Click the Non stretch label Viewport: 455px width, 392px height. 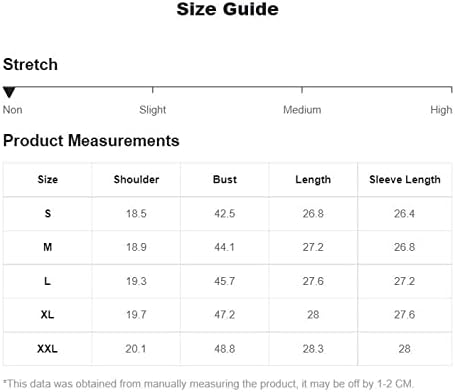(x=13, y=110)
